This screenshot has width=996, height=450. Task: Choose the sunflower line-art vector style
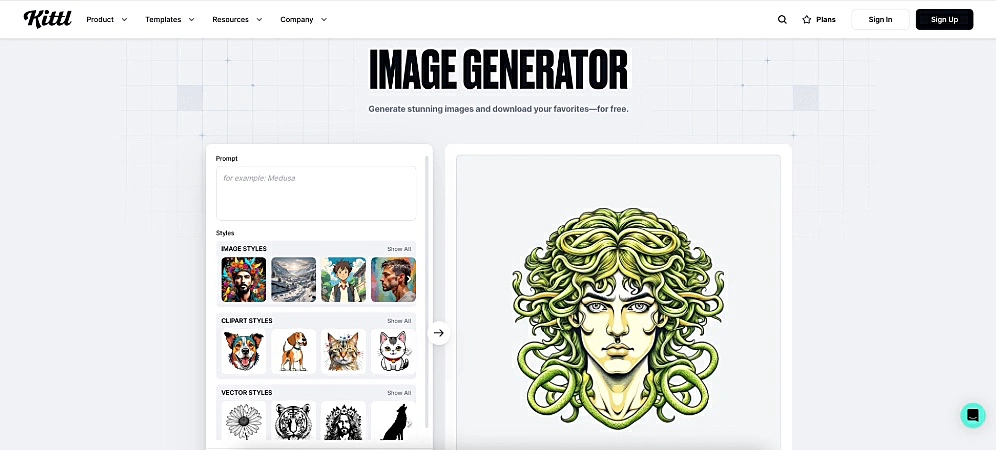click(243, 420)
